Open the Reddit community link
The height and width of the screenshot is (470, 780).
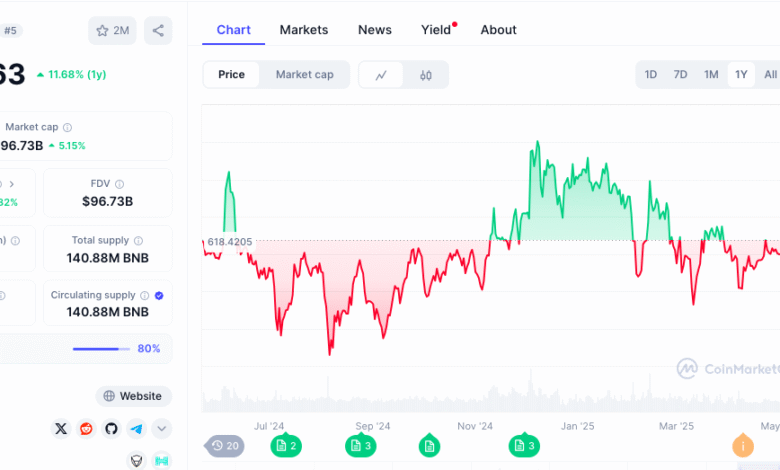tap(86, 428)
